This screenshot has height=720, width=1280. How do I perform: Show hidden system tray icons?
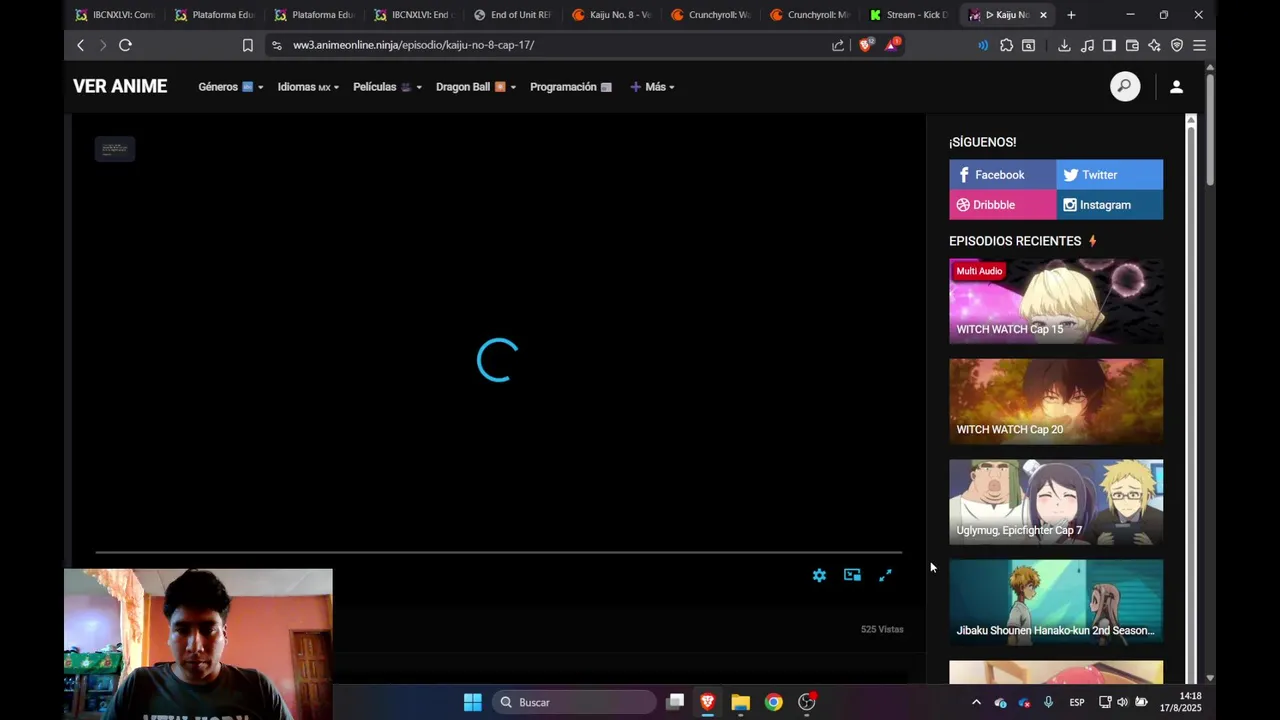[x=976, y=702]
